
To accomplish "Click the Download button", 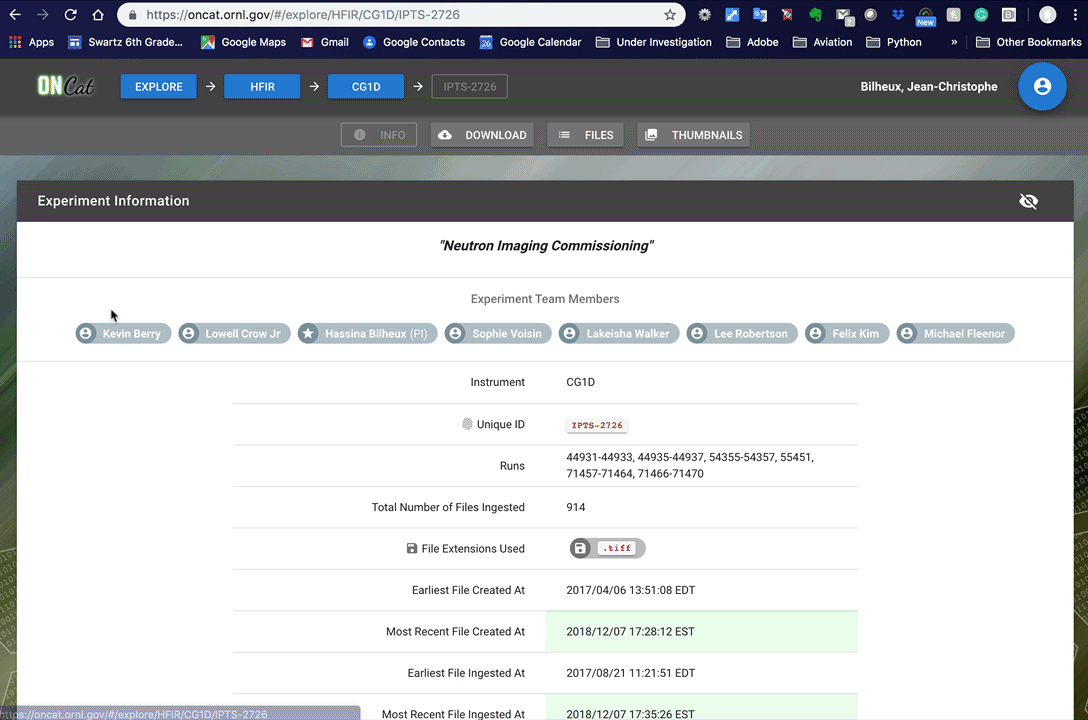I will point(483,135).
